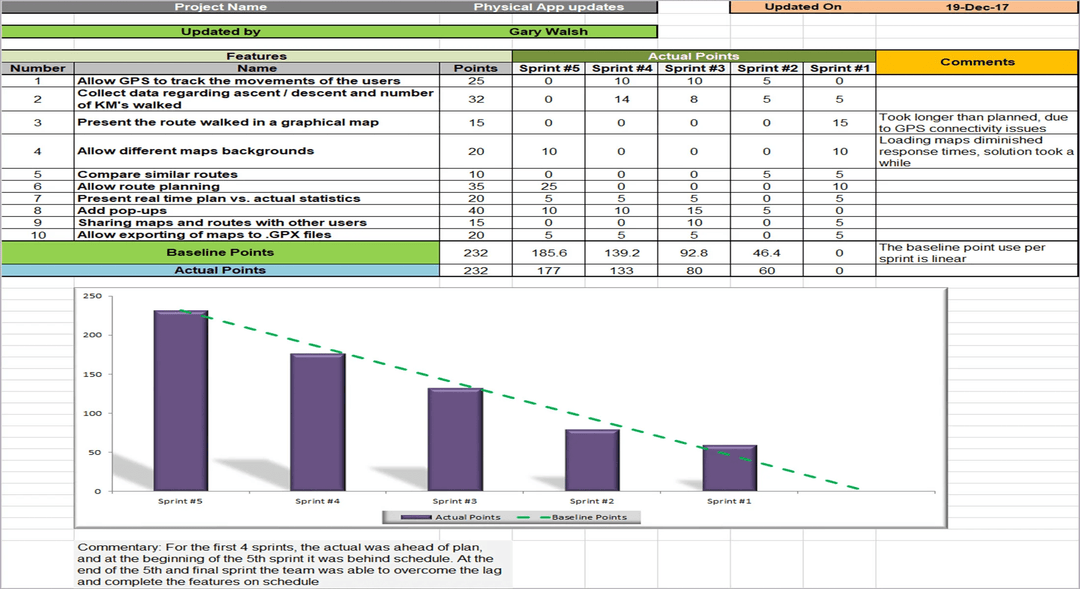Click the green Actual Points header above sprints
This screenshot has height=589, width=1080.
pos(694,56)
